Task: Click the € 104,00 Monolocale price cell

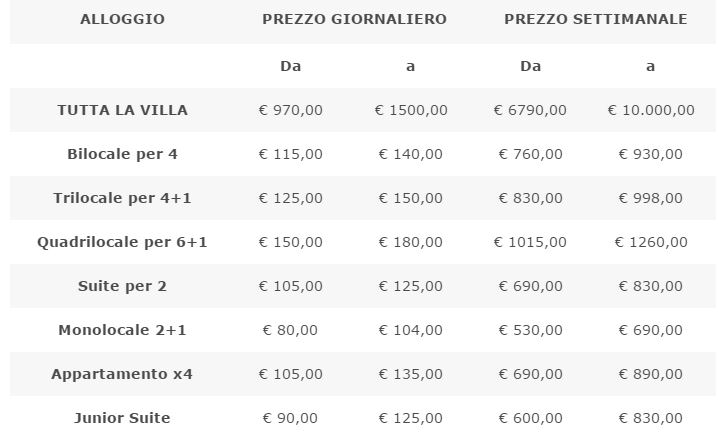Action: [x=411, y=330]
